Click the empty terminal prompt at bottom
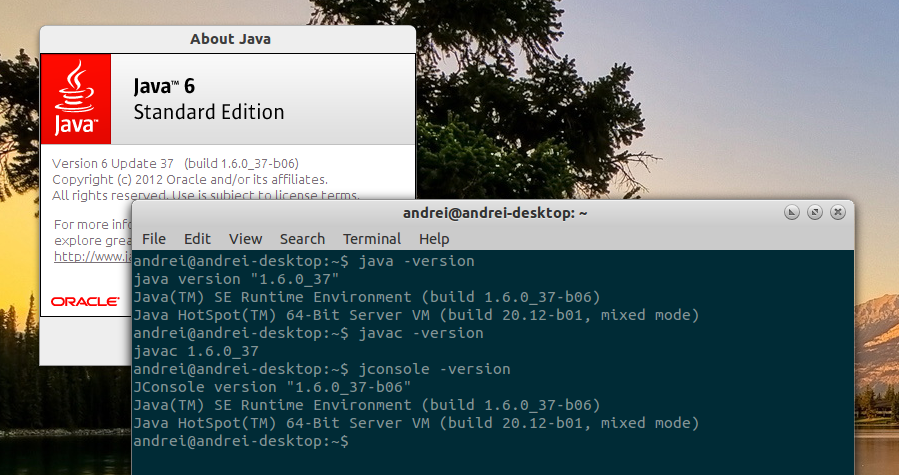 (x=241, y=441)
